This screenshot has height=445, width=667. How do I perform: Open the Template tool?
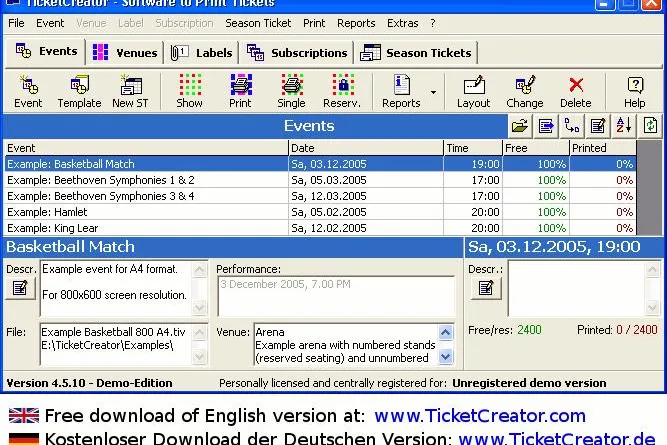[79, 91]
